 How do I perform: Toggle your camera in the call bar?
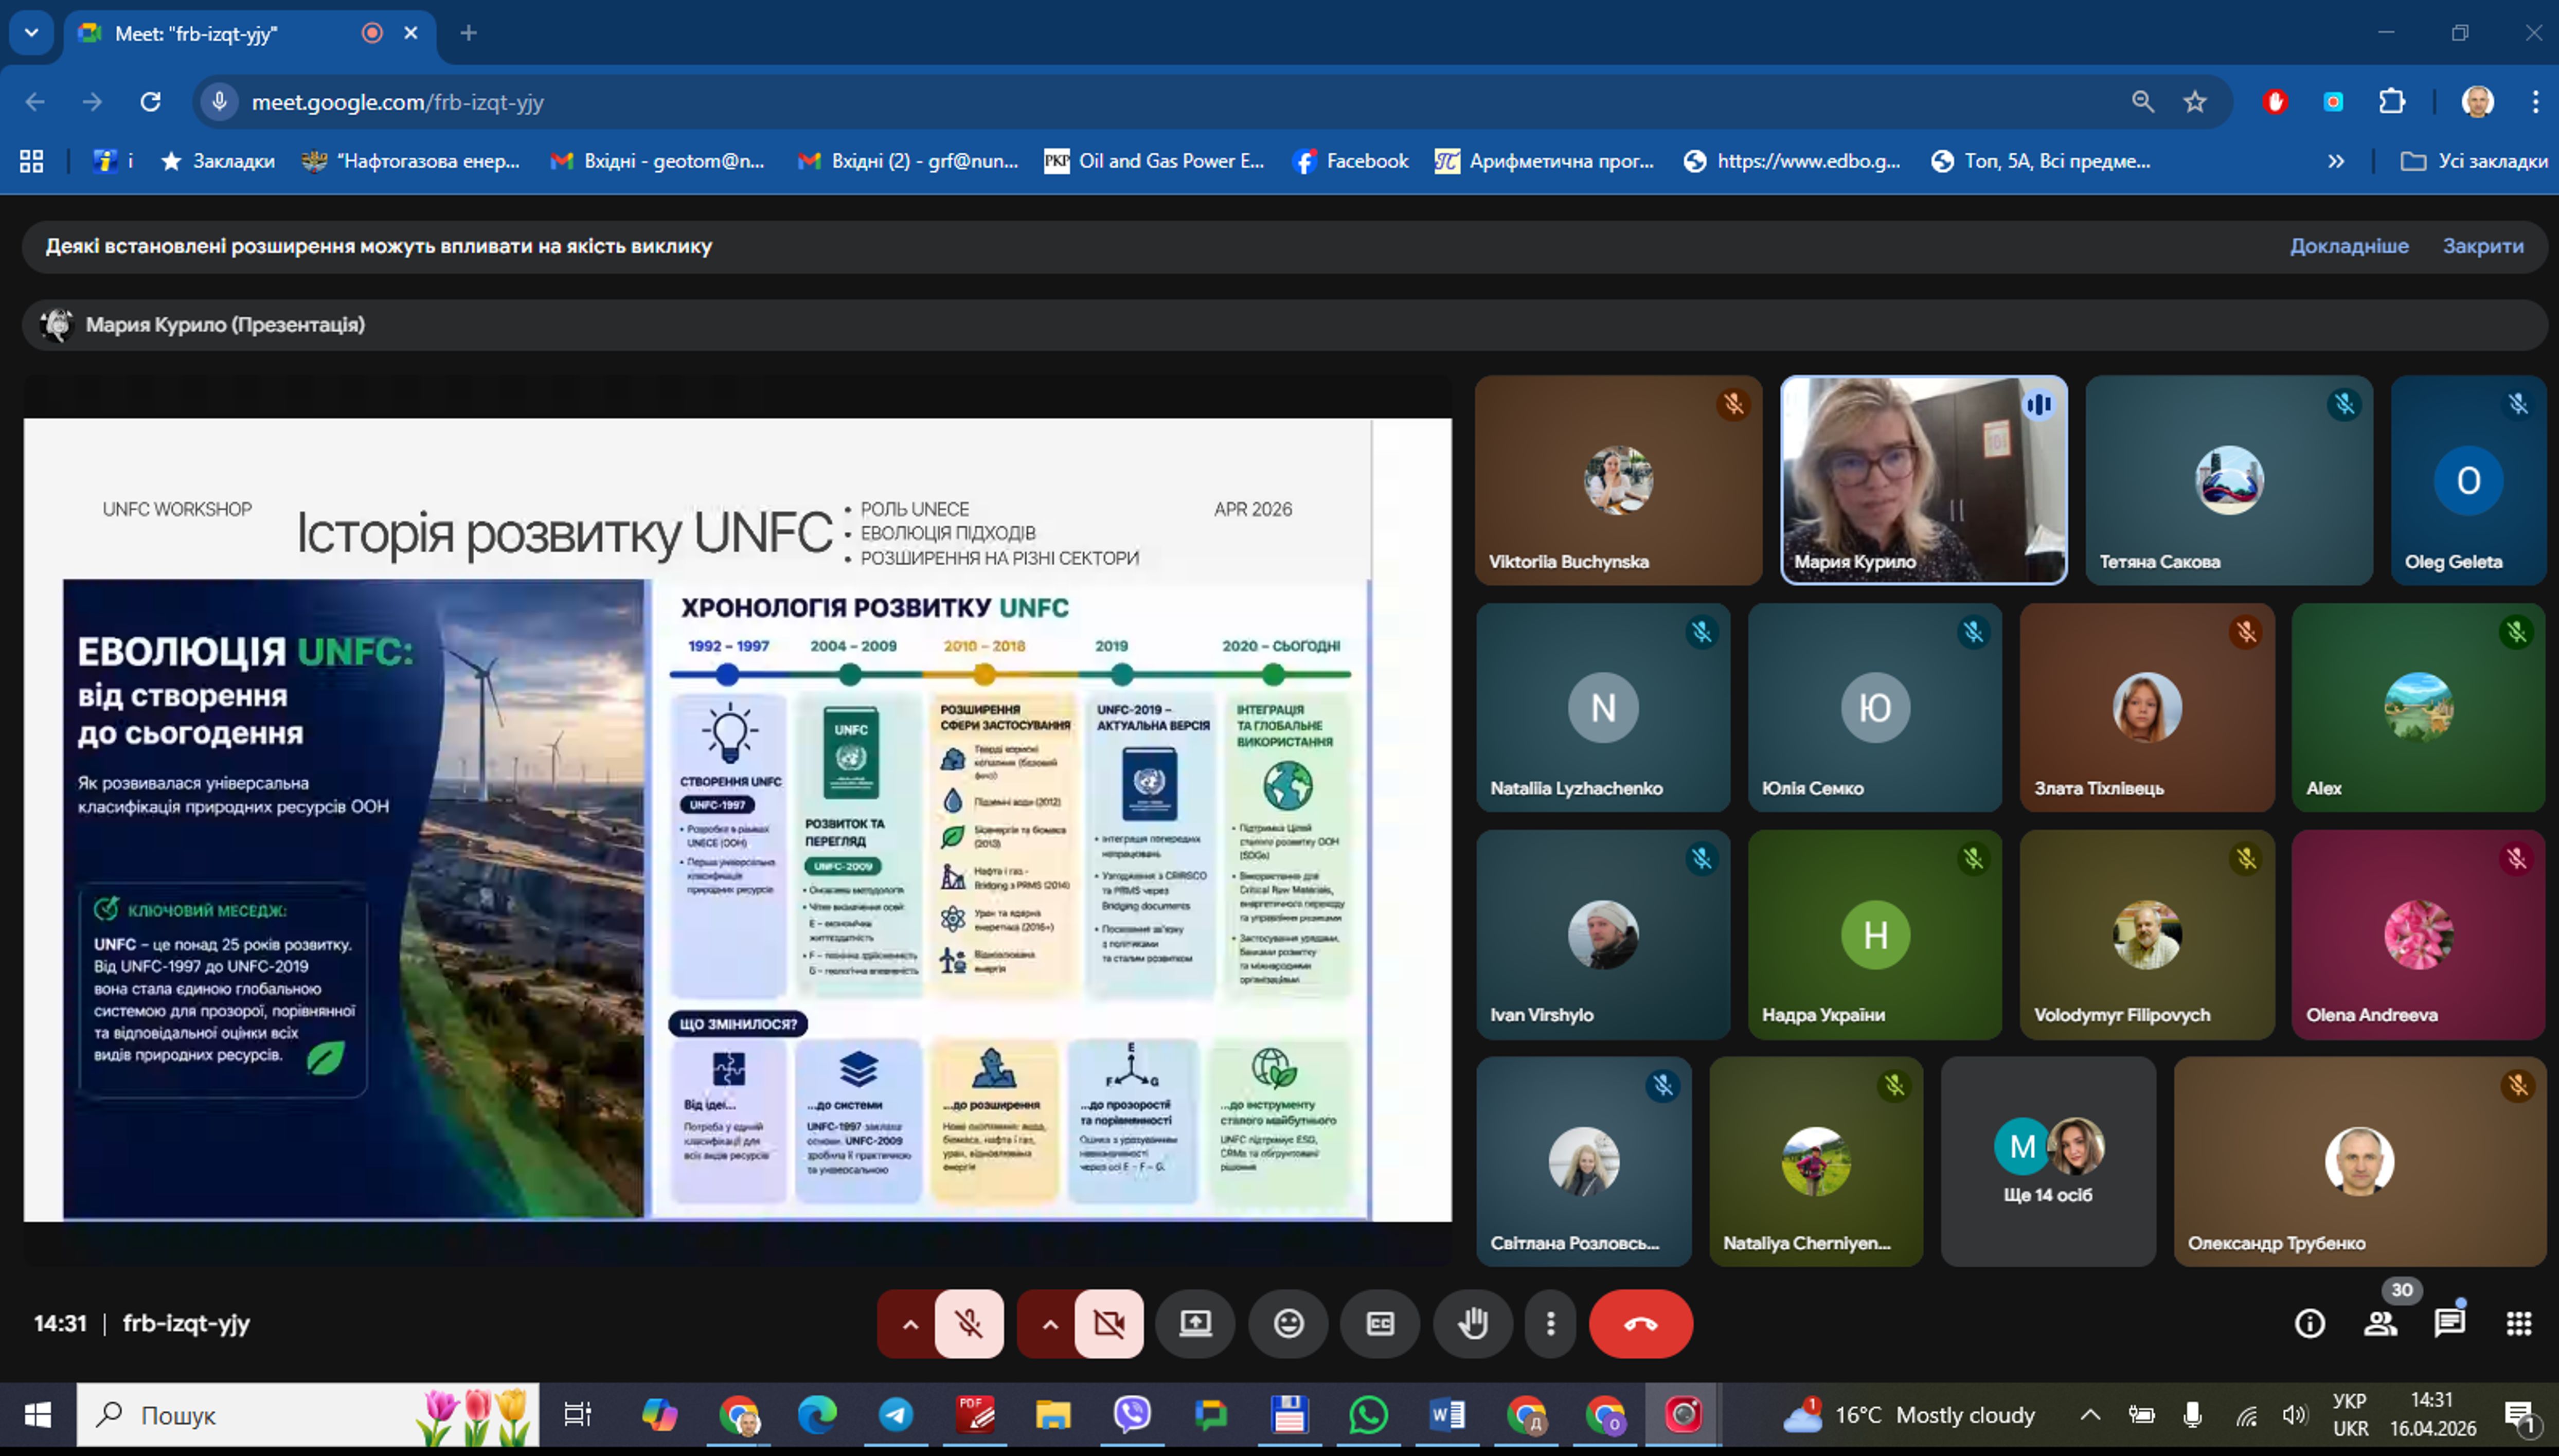click(x=1109, y=1324)
